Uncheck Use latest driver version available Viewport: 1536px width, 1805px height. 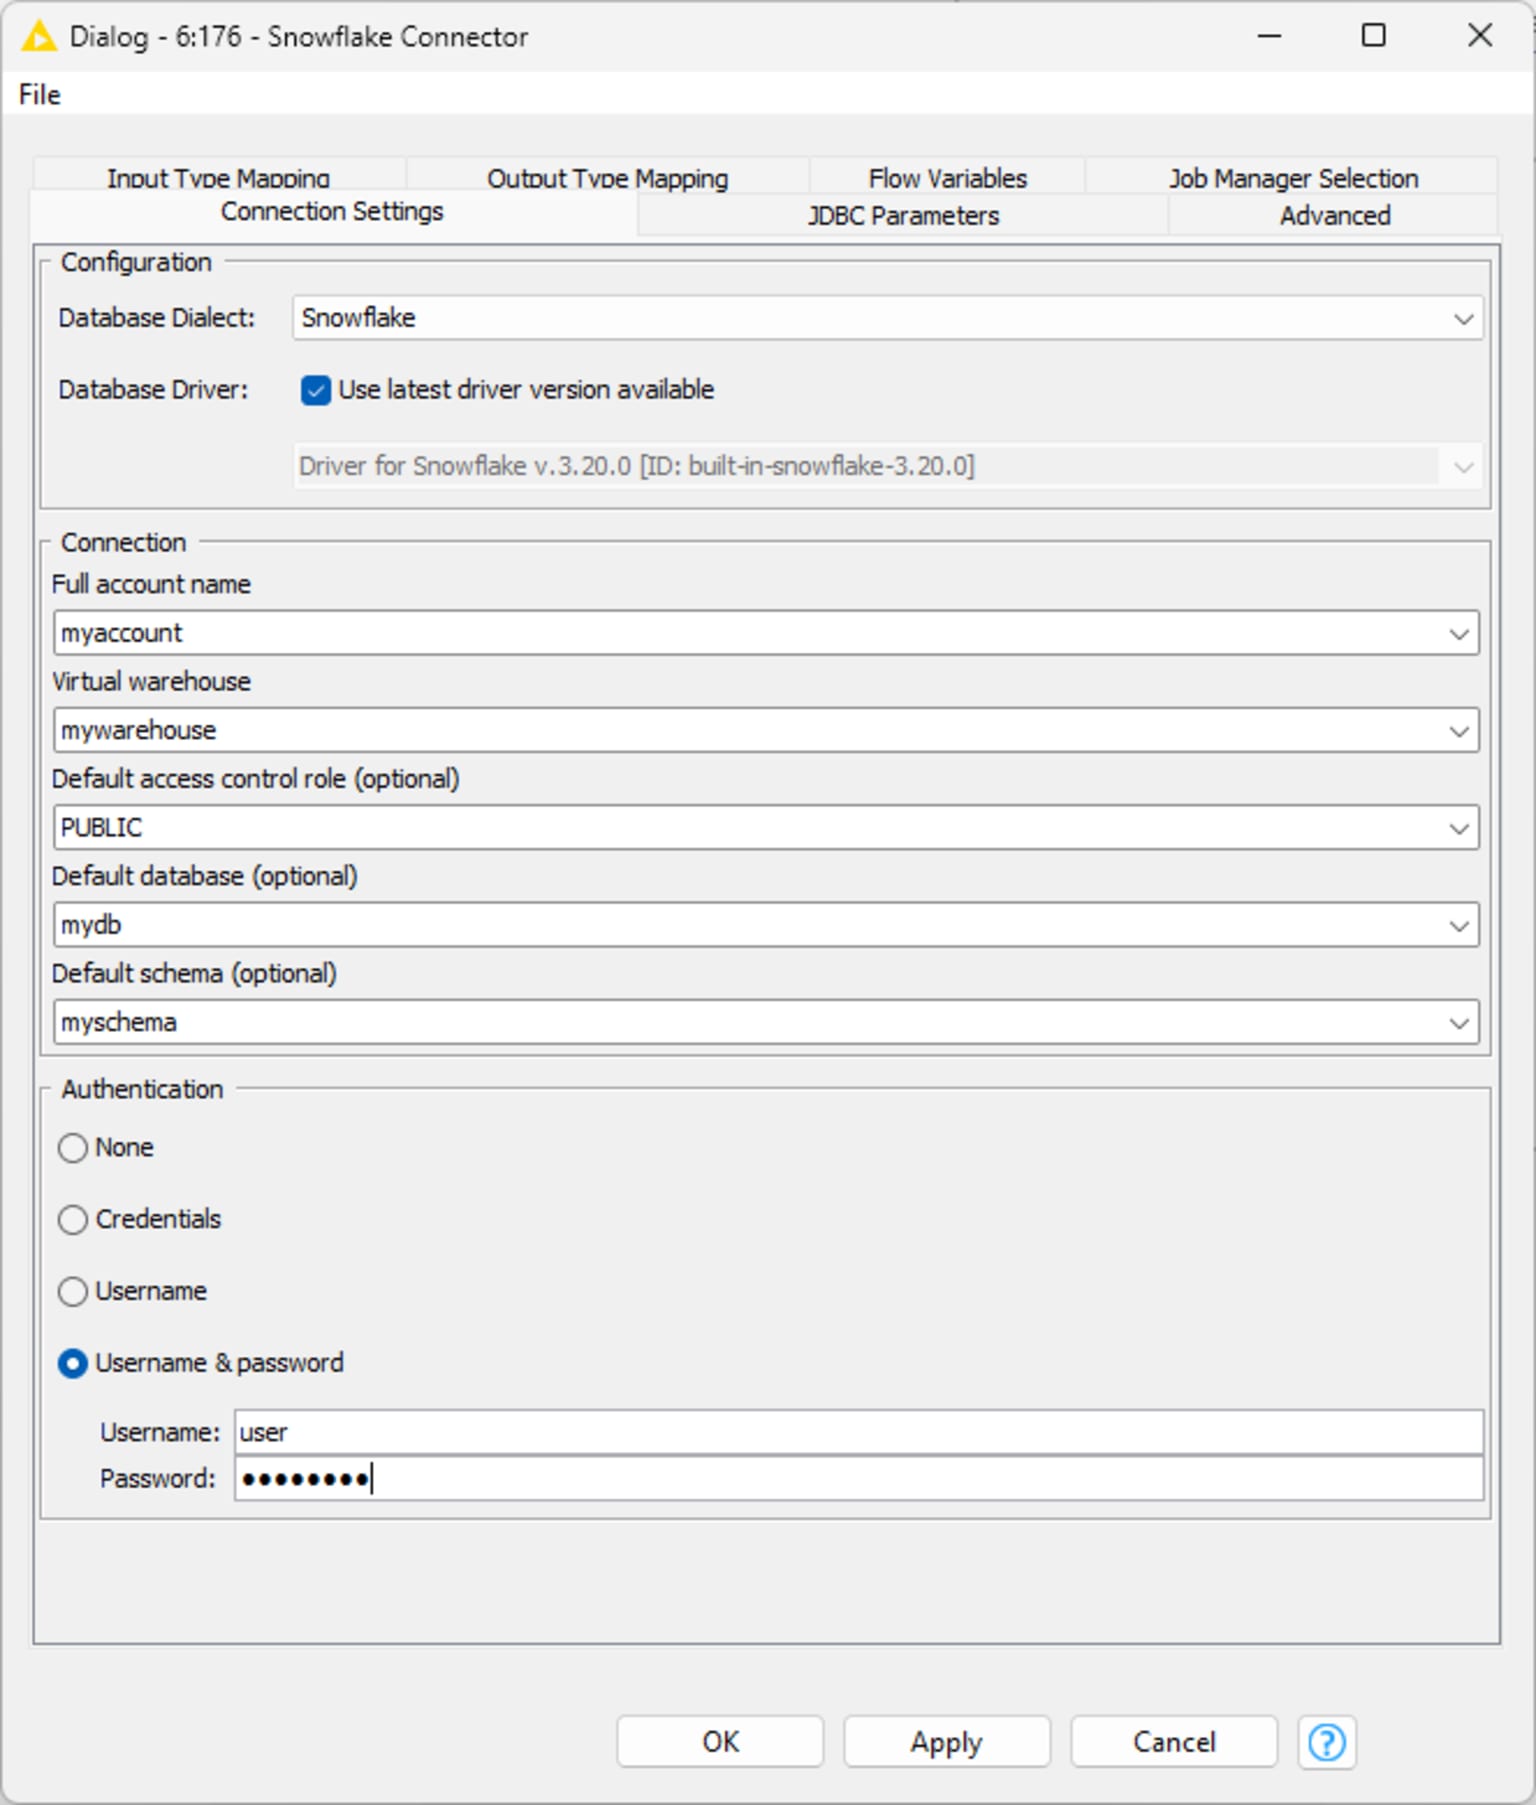[x=316, y=390]
